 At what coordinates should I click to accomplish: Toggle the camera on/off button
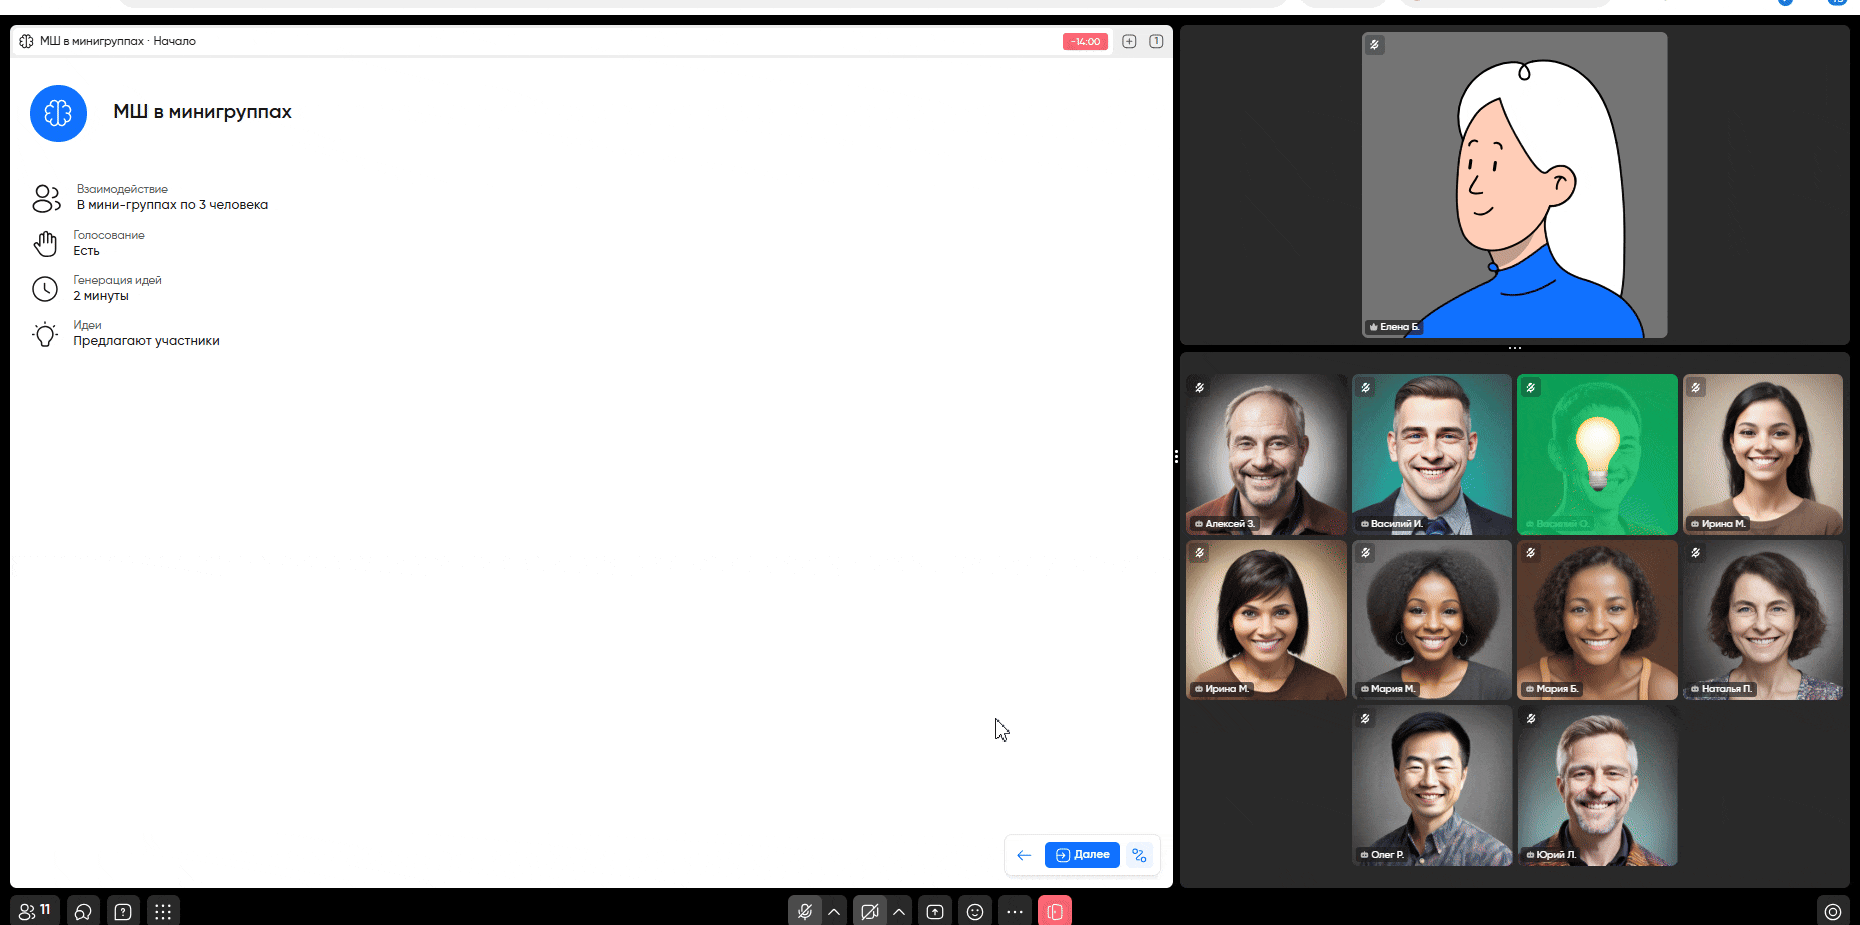870,911
